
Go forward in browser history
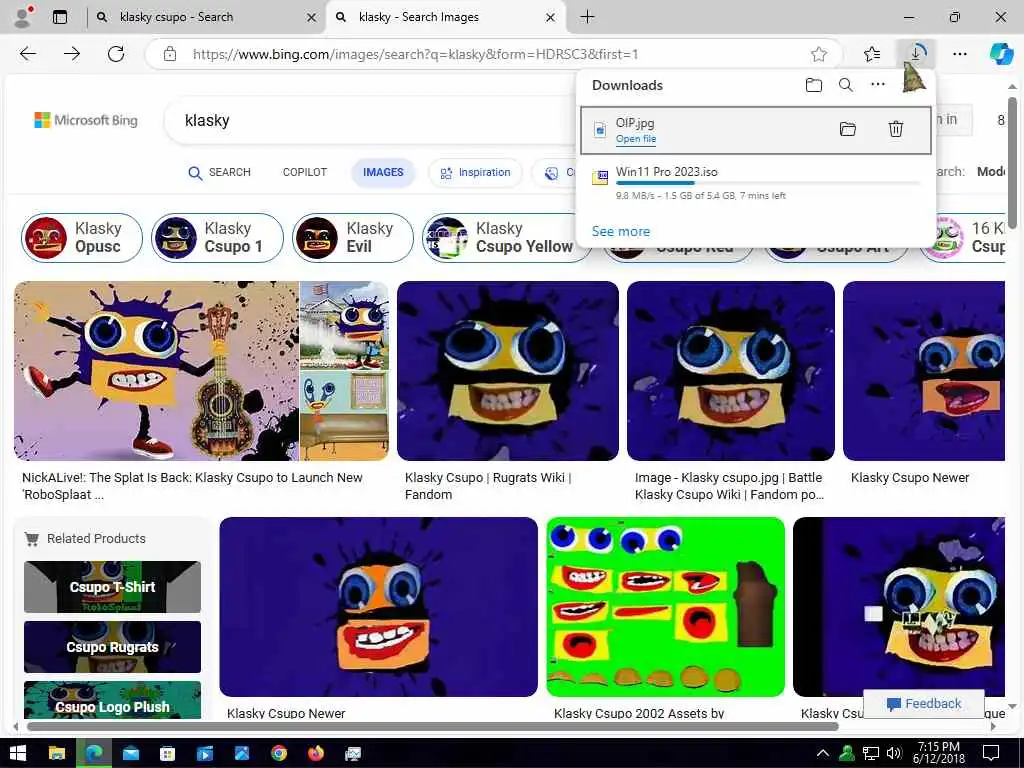(x=72, y=54)
